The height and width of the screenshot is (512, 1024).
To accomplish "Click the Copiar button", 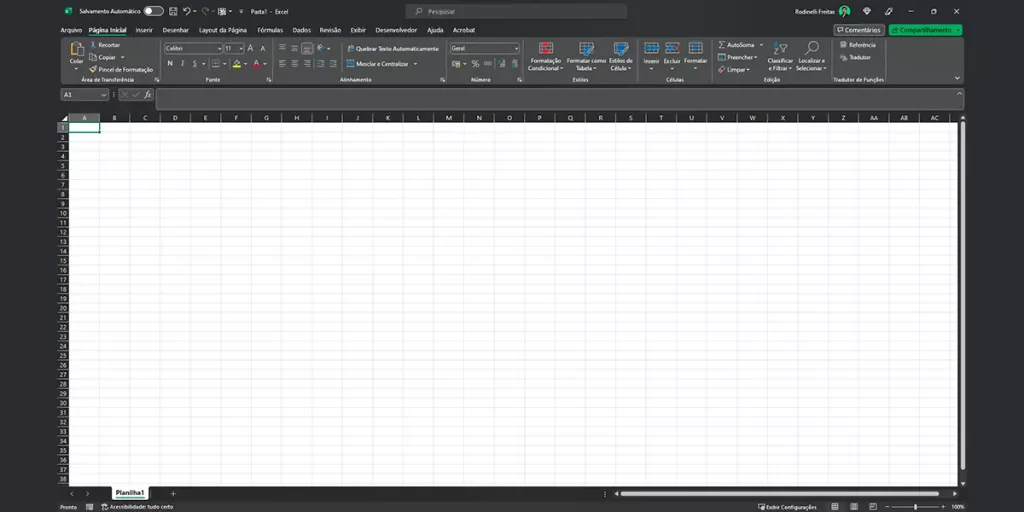I will [103, 57].
